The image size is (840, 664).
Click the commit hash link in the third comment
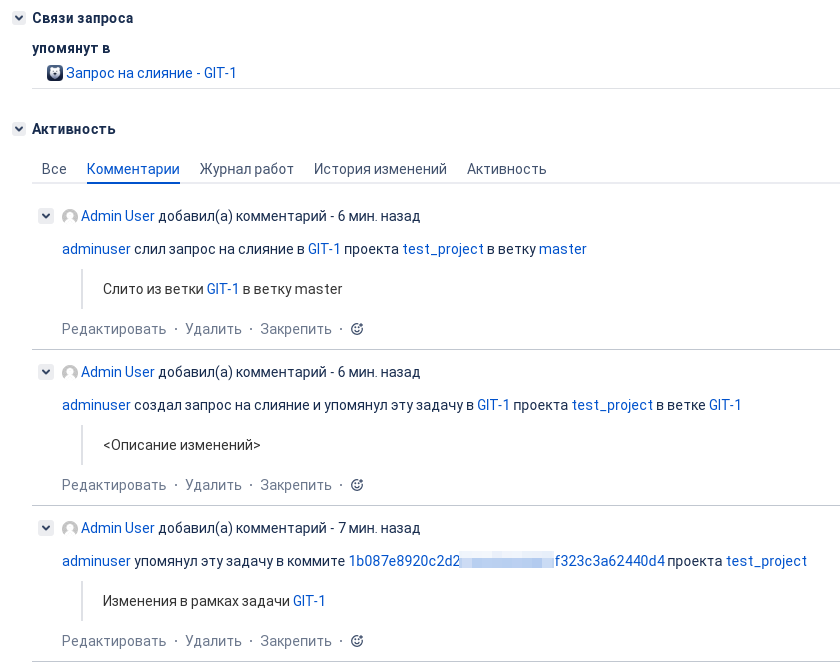pyautogui.click(x=505, y=561)
